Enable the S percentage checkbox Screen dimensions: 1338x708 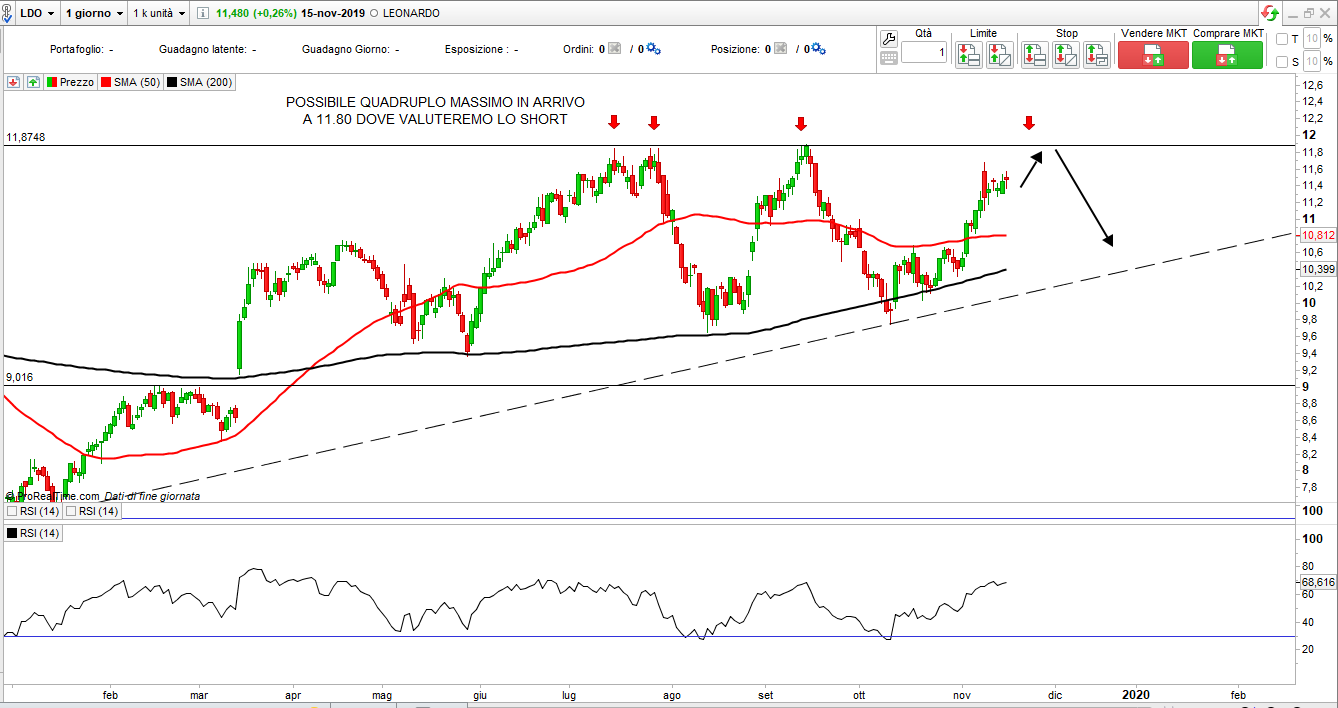[x=1282, y=62]
